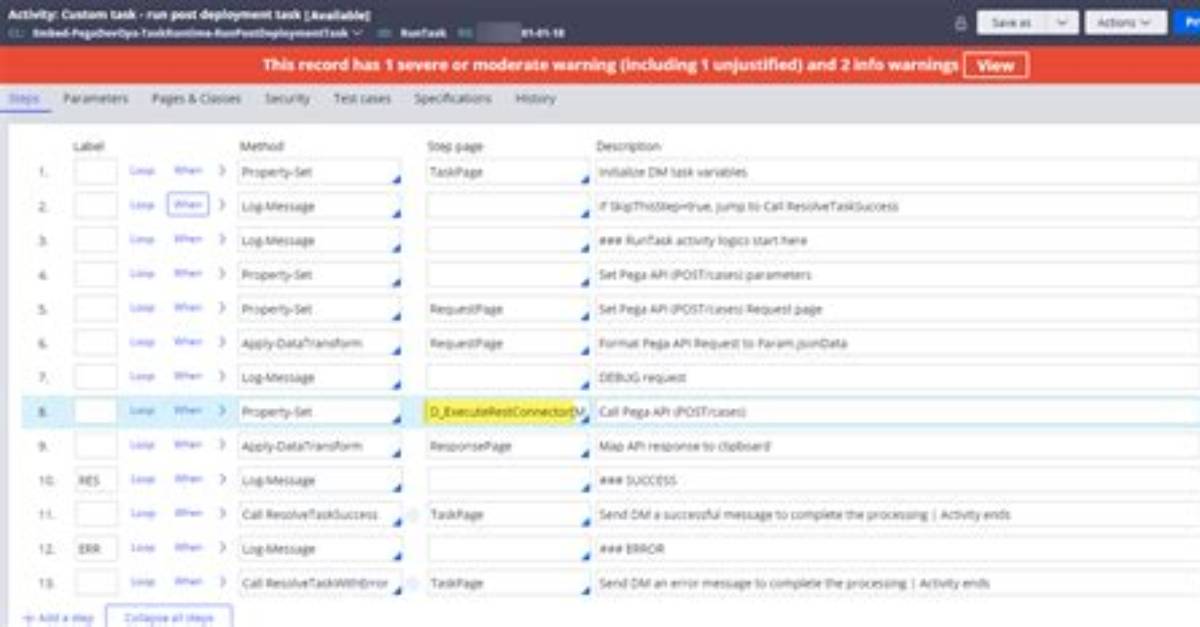Click description field 'Initialize DM task variables'
This screenshot has width=1200, height=627.
coord(897,172)
